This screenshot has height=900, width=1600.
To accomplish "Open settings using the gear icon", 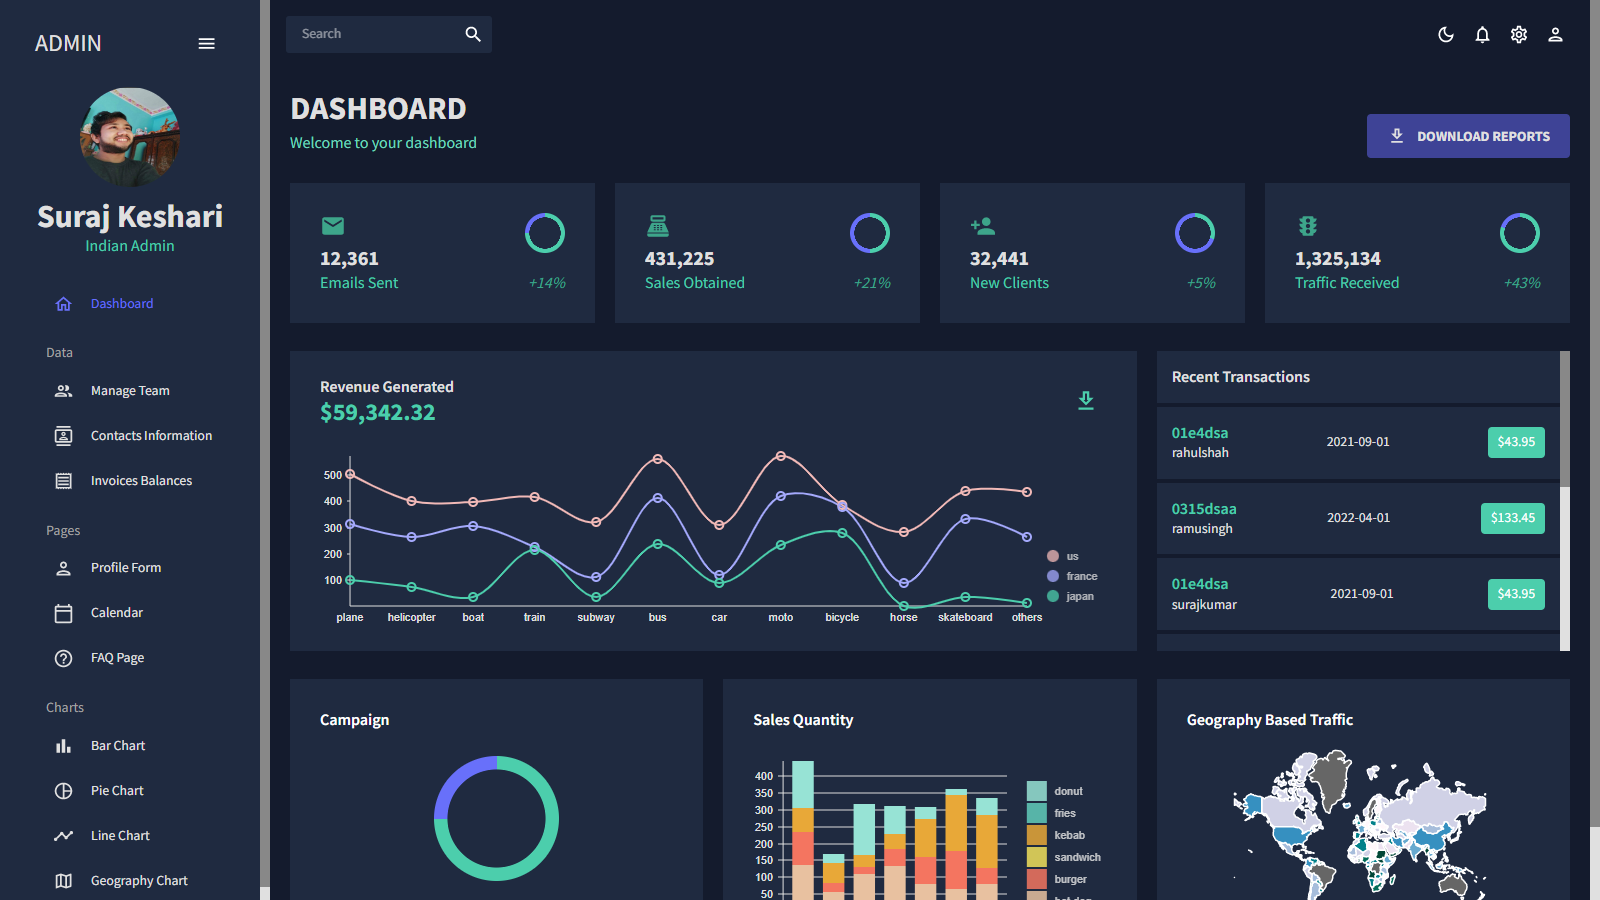I will pos(1518,34).
